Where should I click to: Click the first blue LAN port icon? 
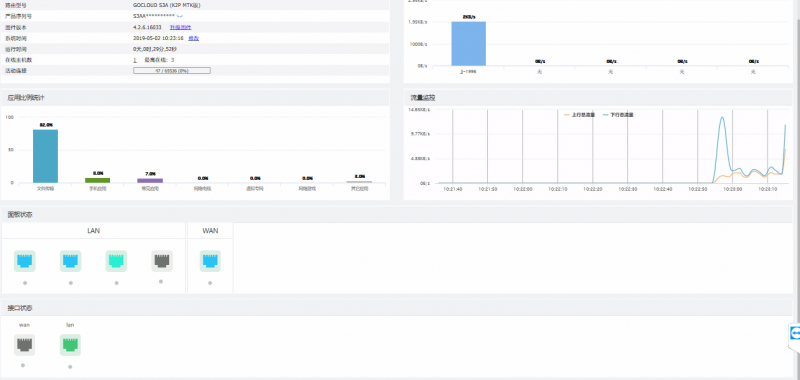point(24,261)
